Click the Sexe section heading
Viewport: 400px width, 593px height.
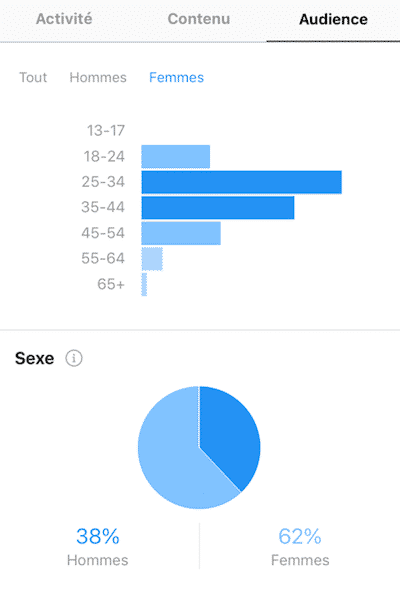click(34, 358)
